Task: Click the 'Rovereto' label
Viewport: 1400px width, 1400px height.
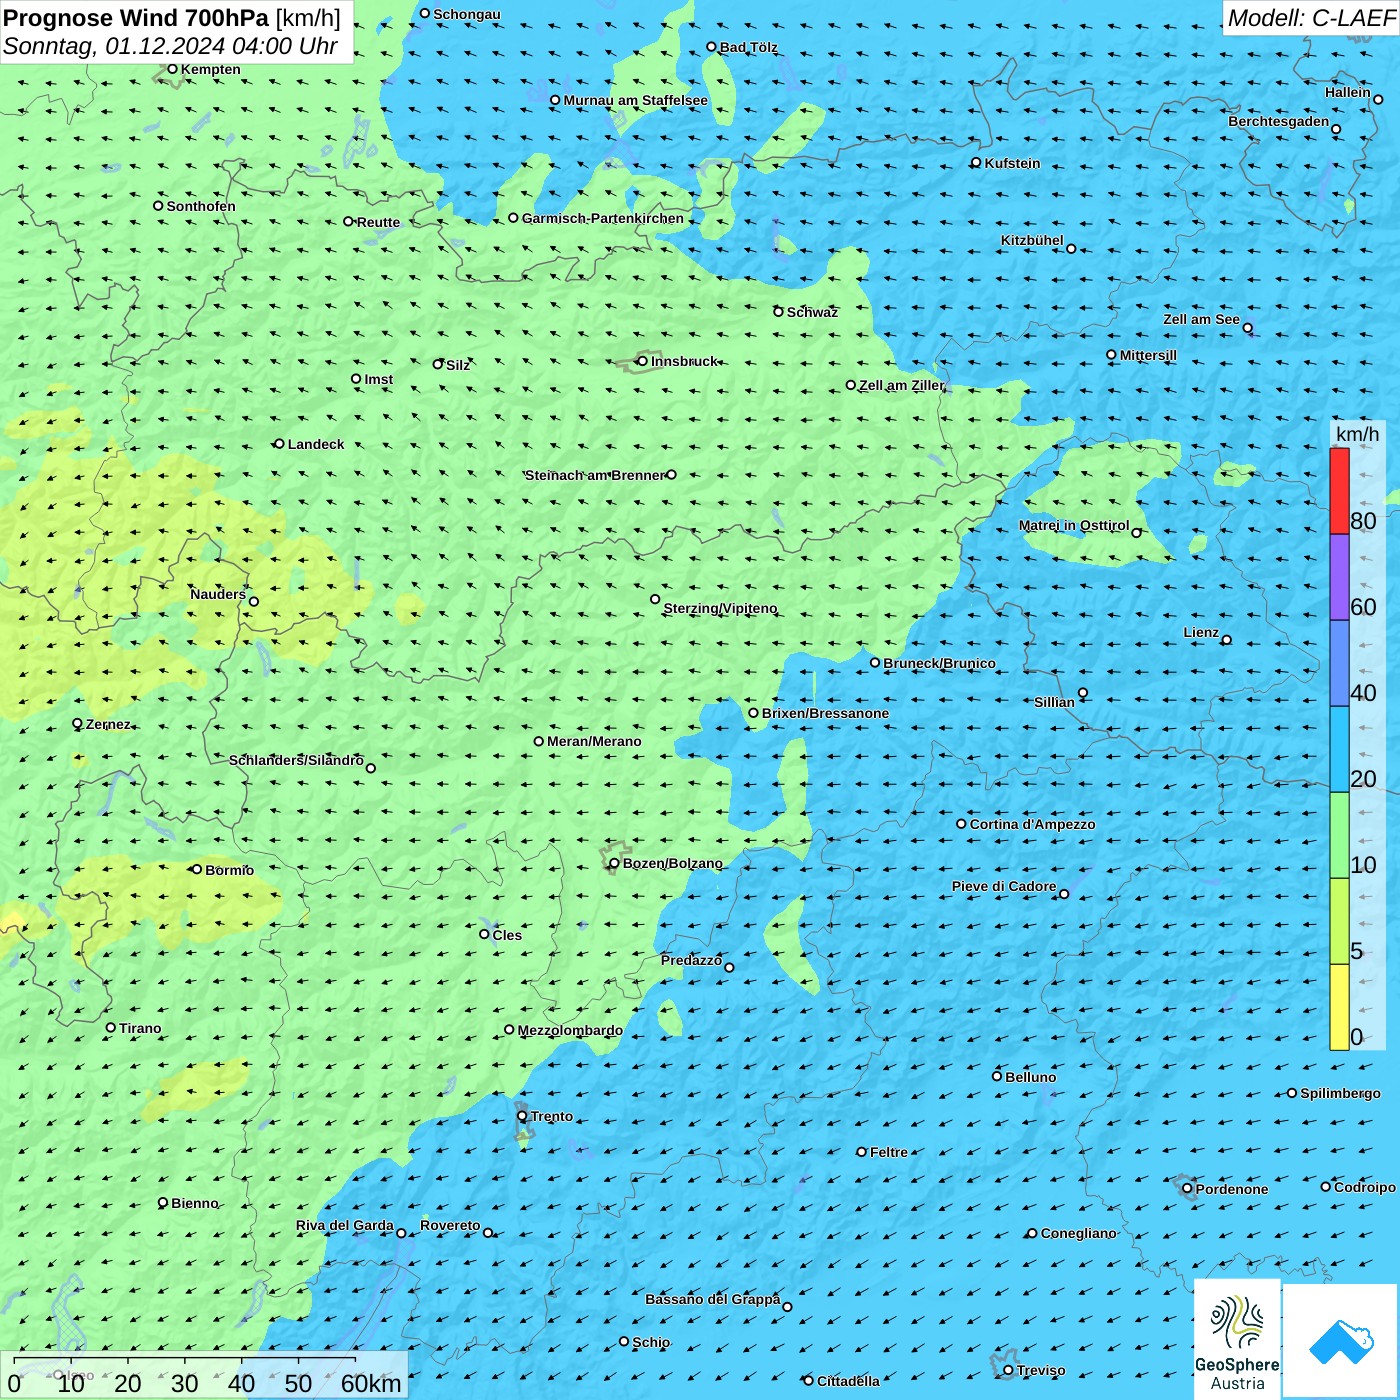Action: point(450,1225)
